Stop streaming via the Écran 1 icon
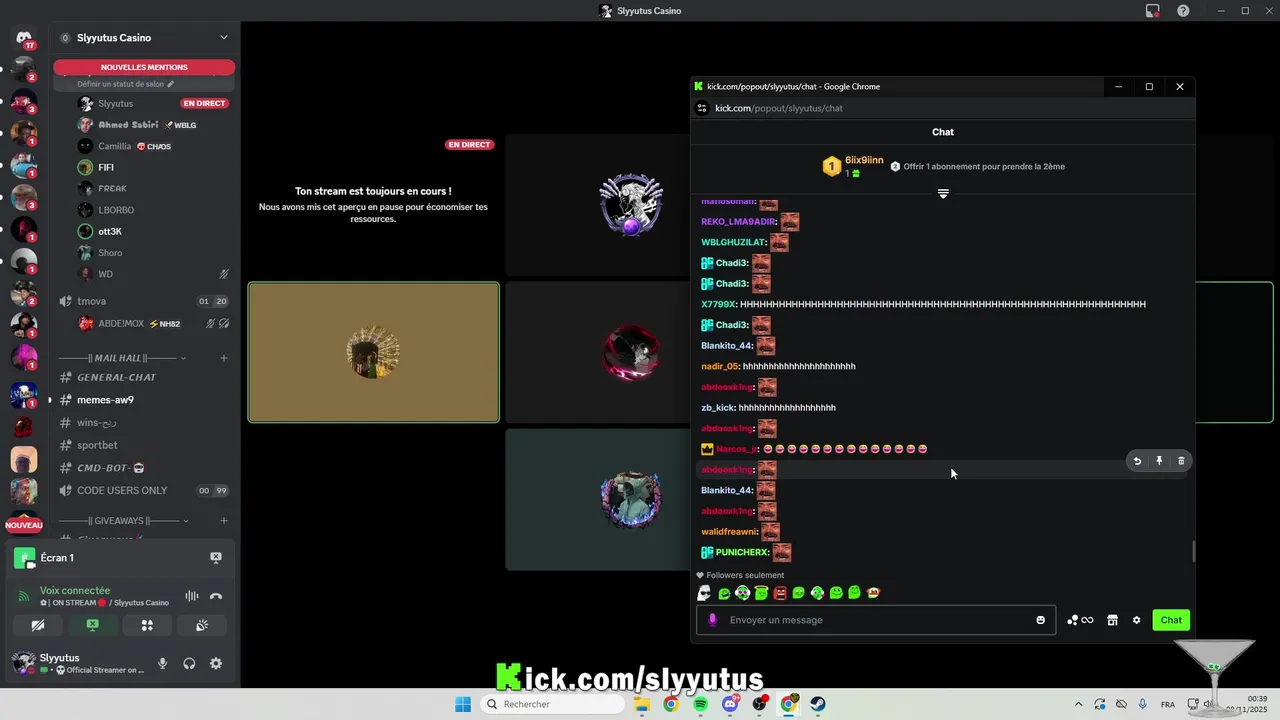The image size is (1280, 720). pos(215,558)
